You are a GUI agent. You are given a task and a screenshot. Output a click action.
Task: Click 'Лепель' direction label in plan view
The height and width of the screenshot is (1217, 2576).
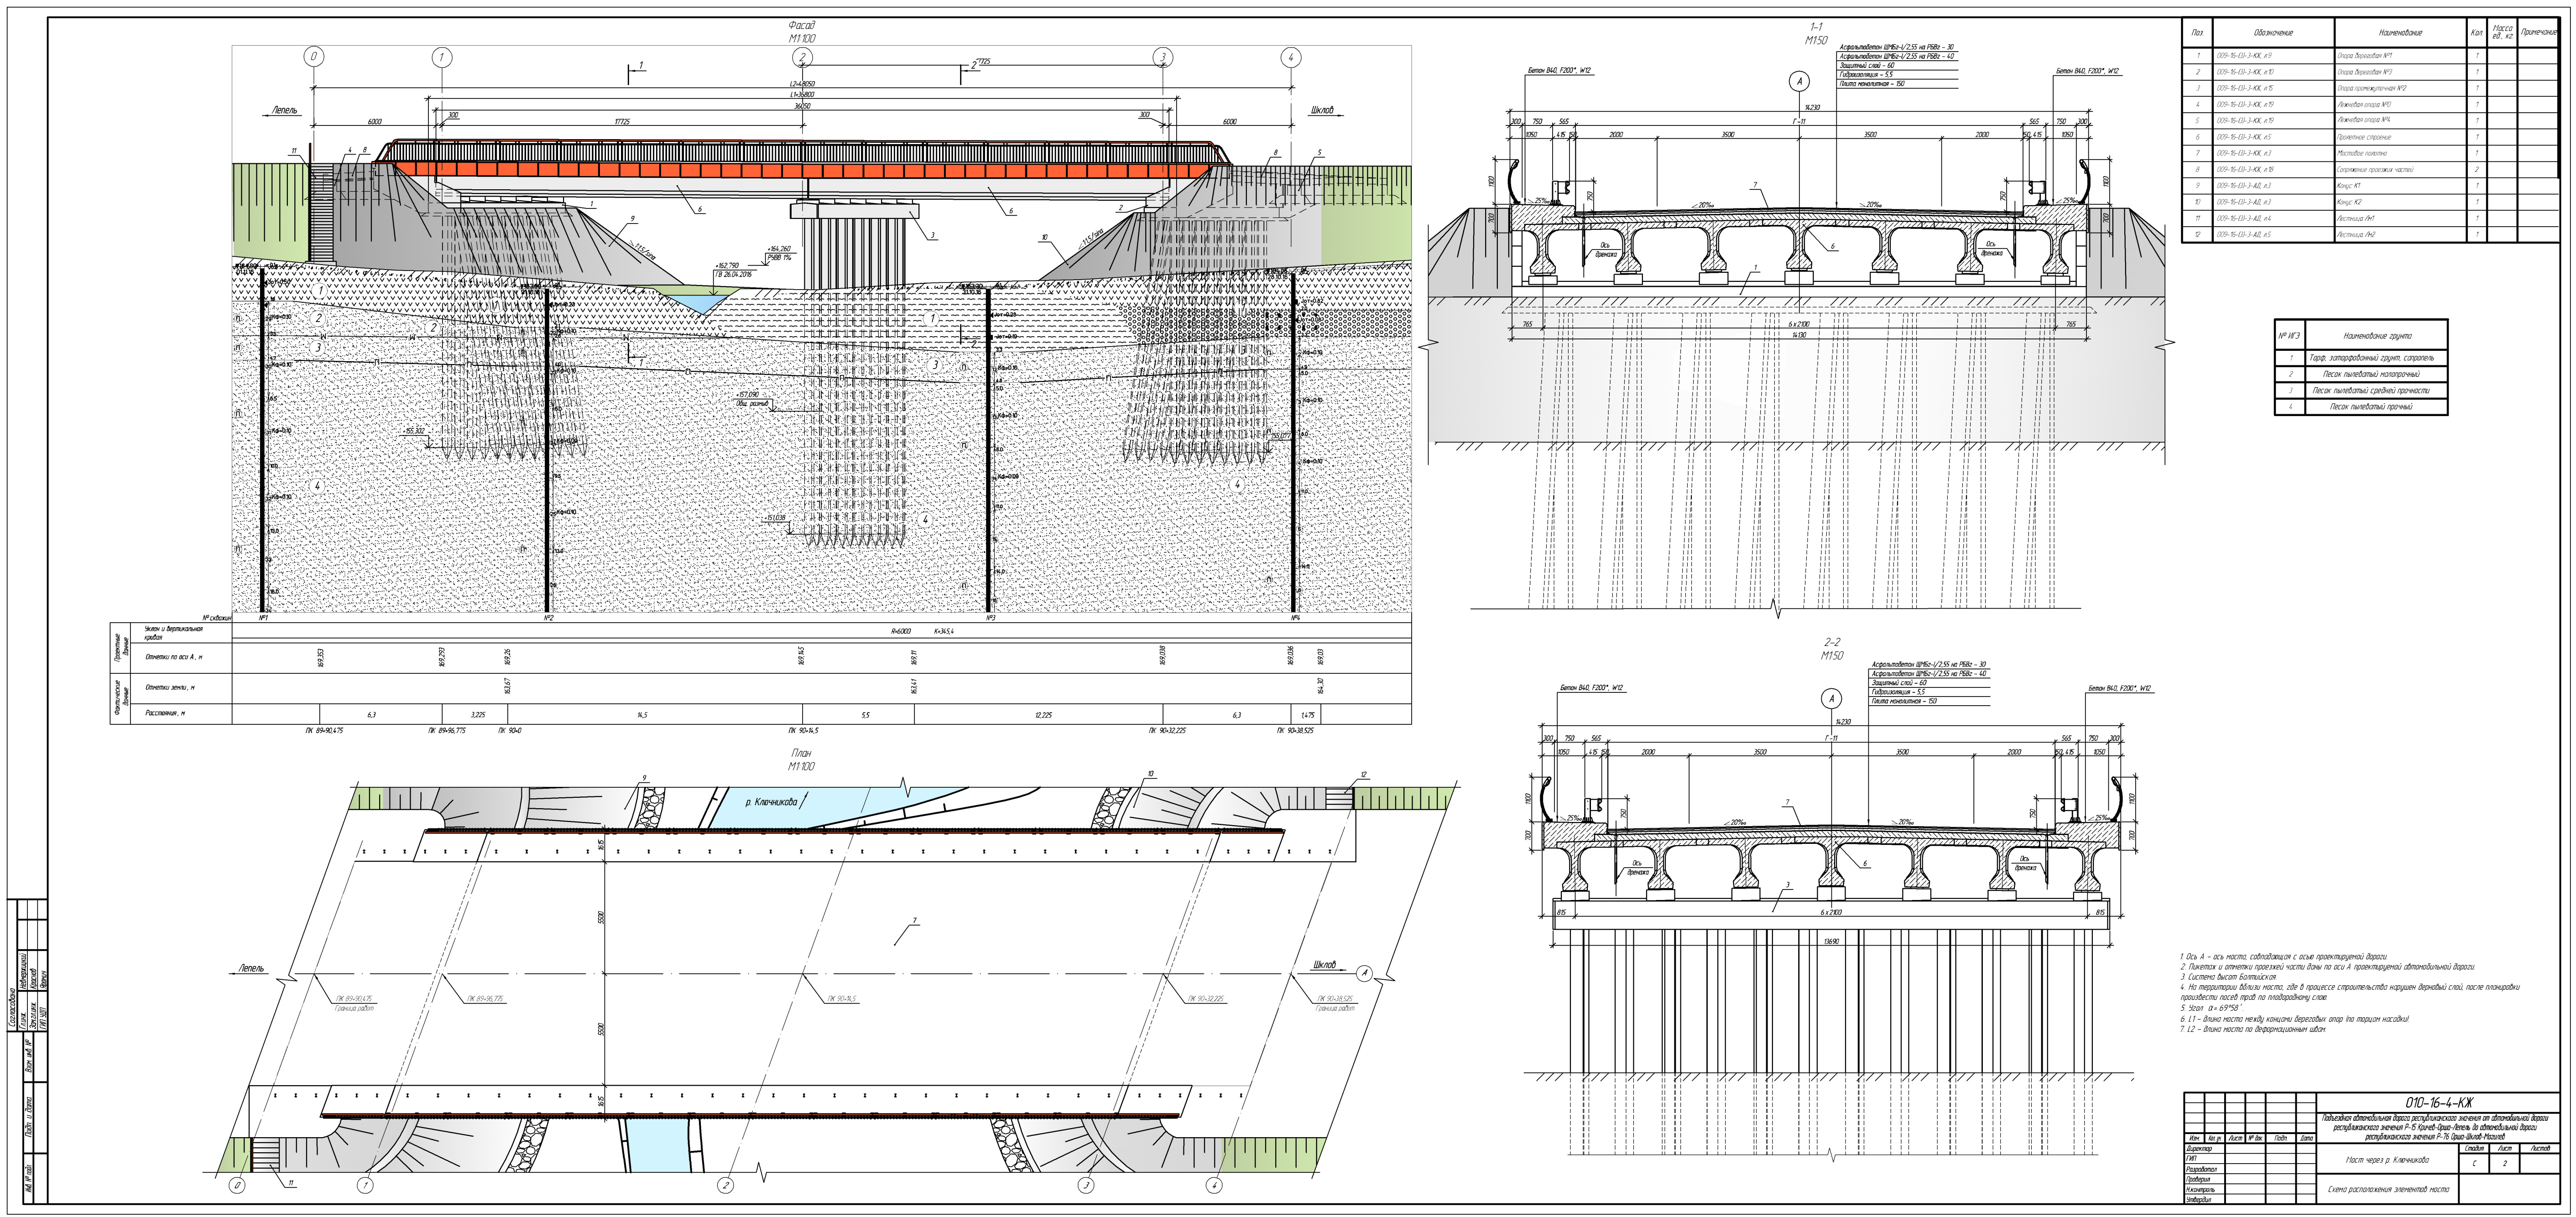point(252,969)
